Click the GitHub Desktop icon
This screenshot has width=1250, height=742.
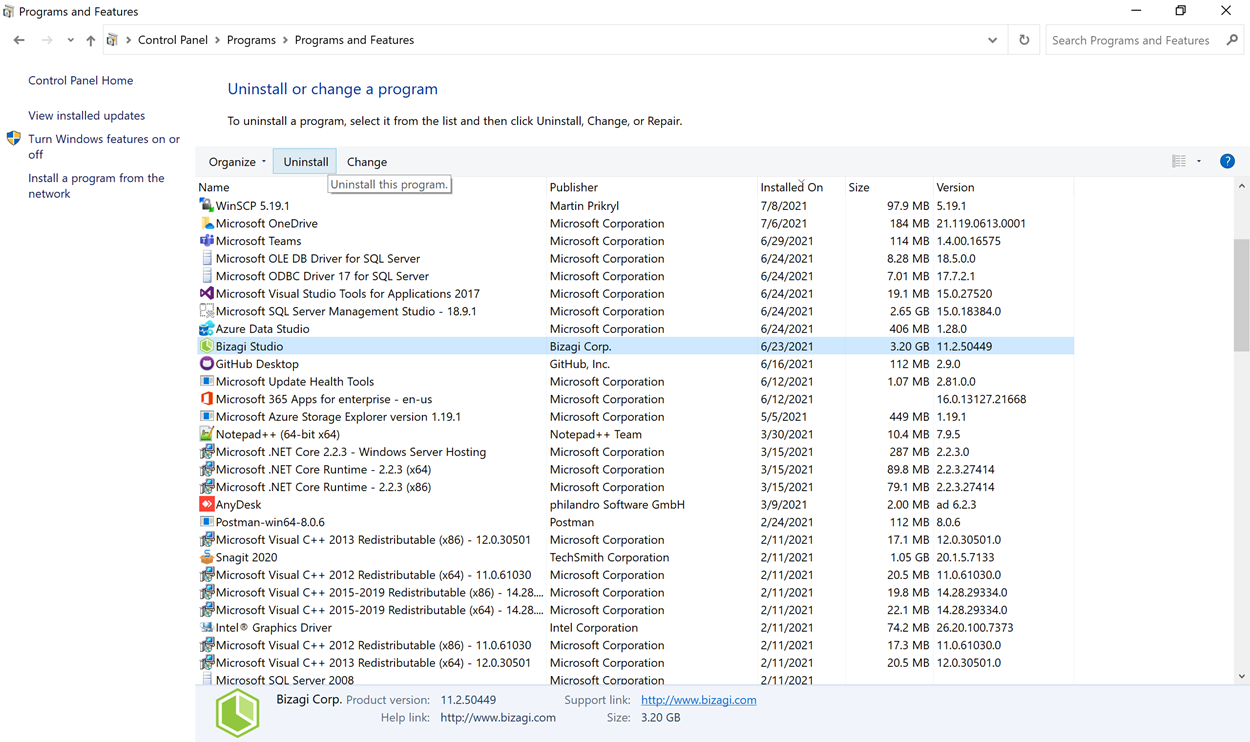tap(206, 364)
